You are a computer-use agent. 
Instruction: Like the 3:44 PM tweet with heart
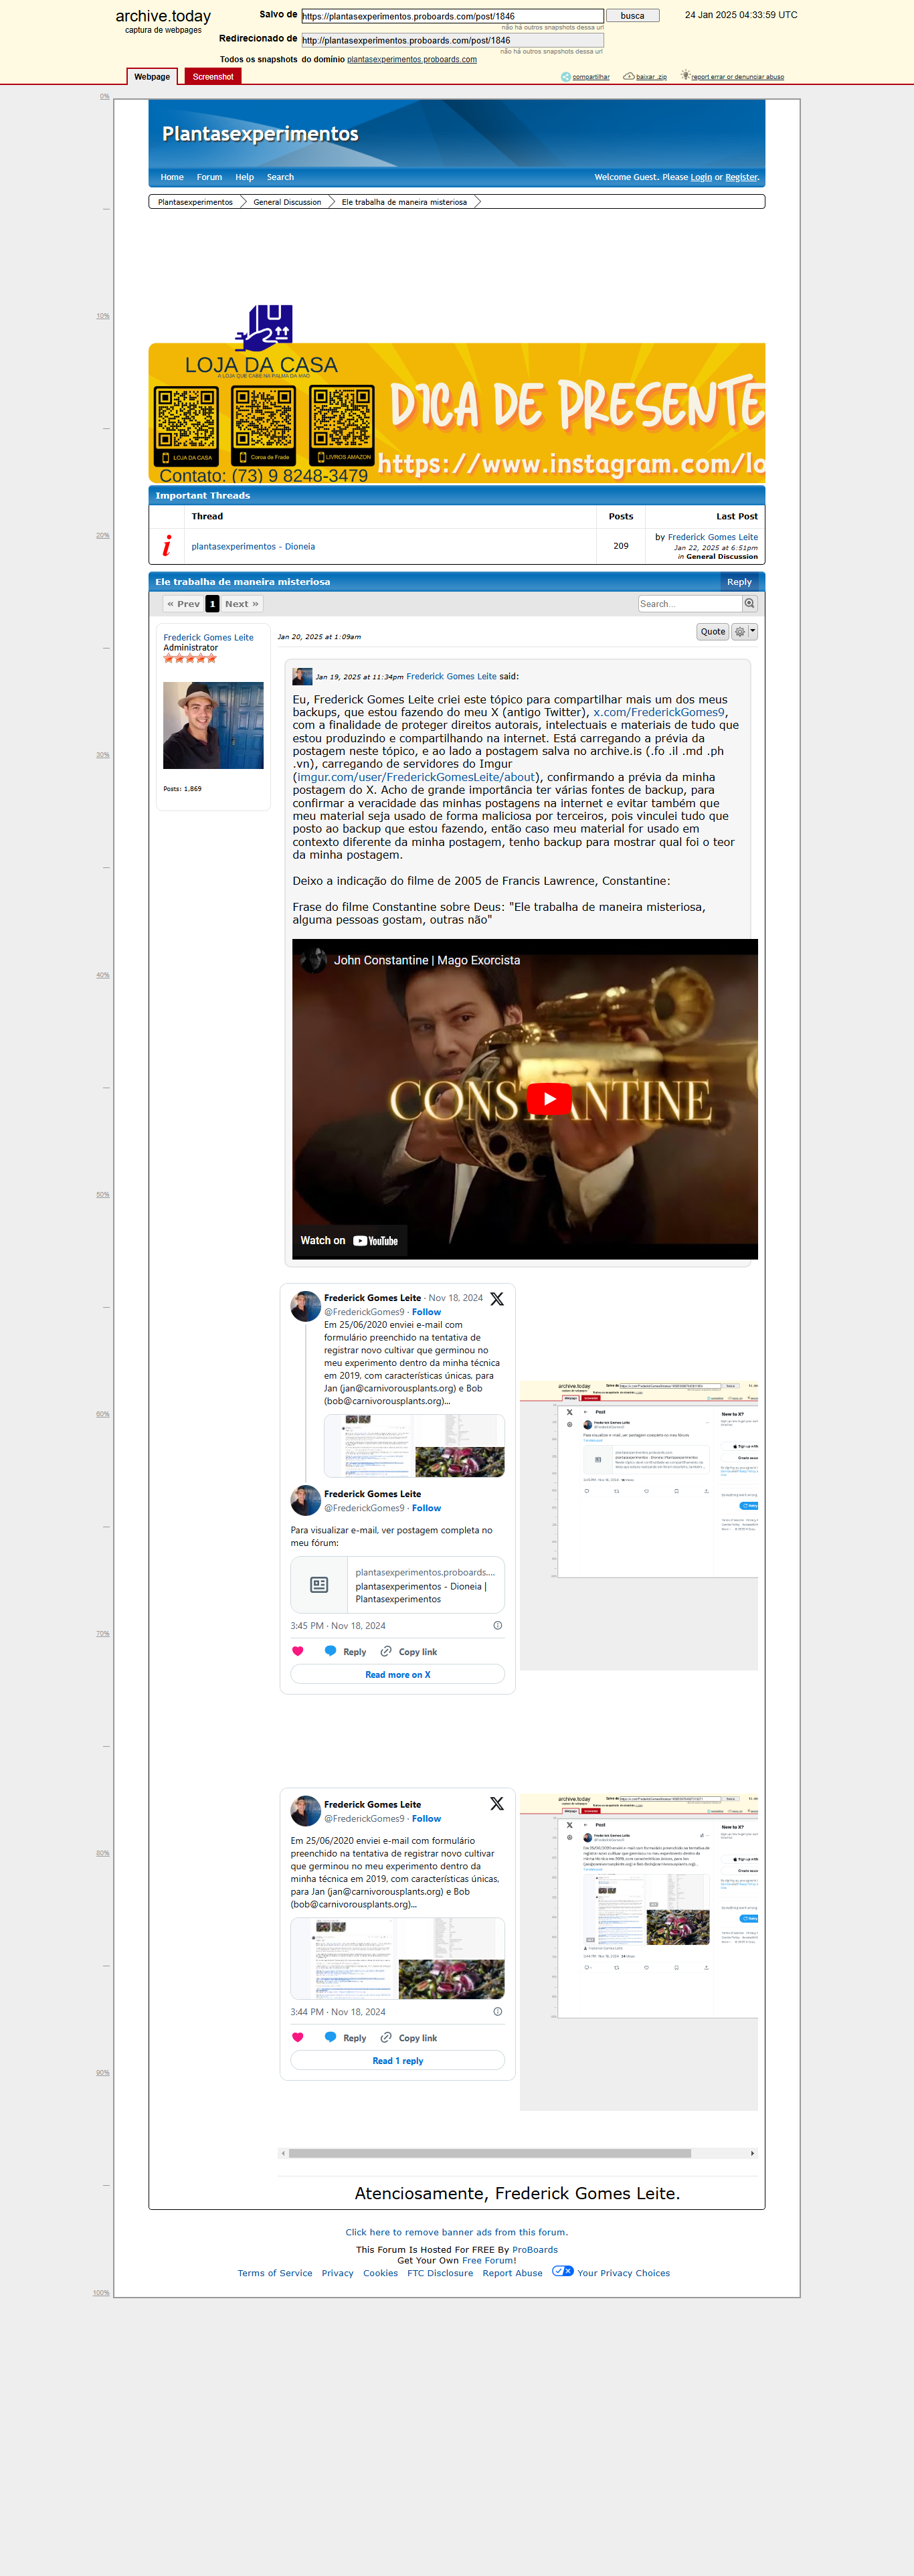click(297, 2037)
